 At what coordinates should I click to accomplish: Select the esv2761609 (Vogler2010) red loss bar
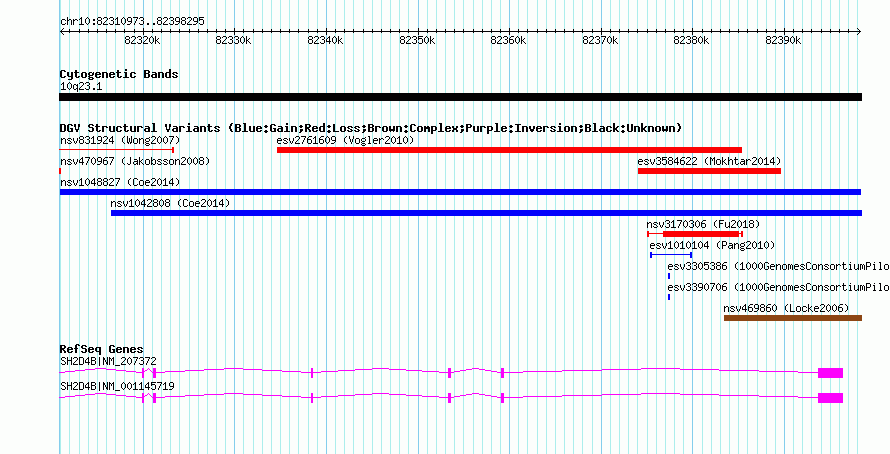coord(509,150)
